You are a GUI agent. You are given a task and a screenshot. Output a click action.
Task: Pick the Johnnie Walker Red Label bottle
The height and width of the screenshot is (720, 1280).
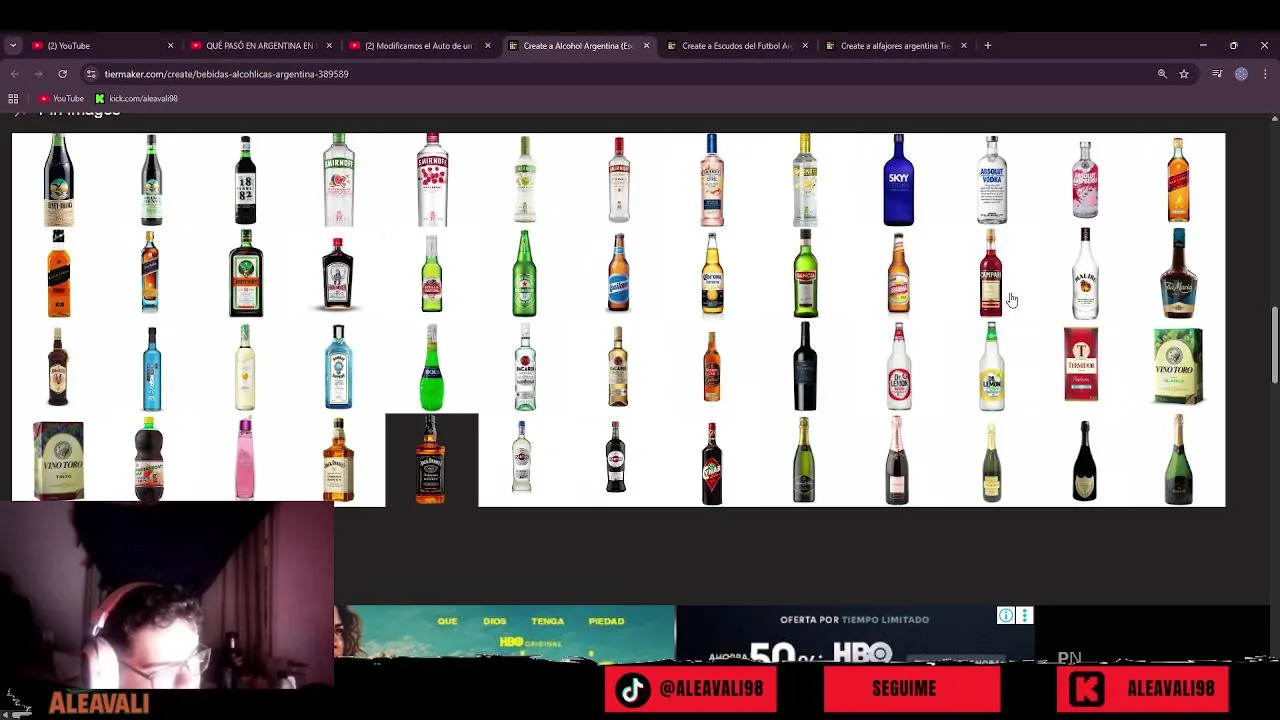point(1178,180)
